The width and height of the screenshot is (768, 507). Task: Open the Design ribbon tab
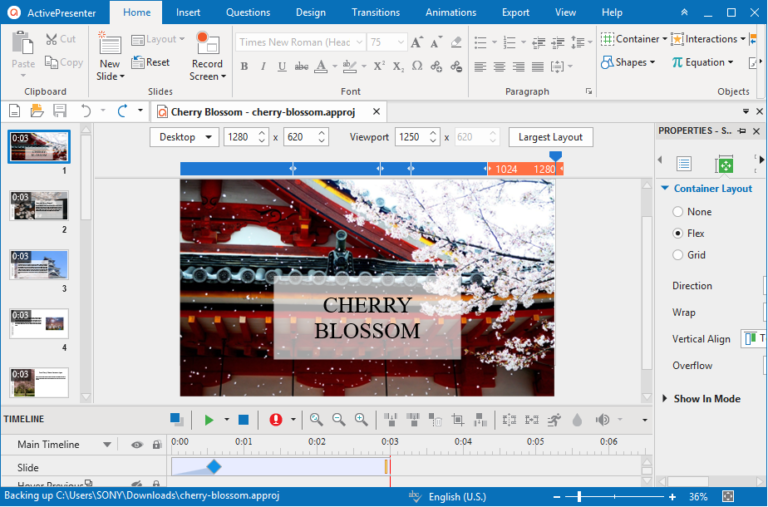pyautogui.click(x=311, y=12)
